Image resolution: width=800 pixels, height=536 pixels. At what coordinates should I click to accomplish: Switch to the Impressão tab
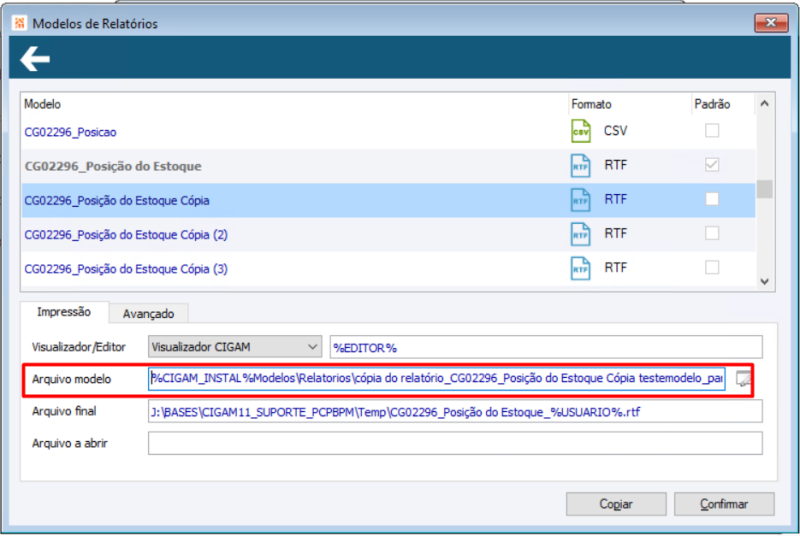64,312
